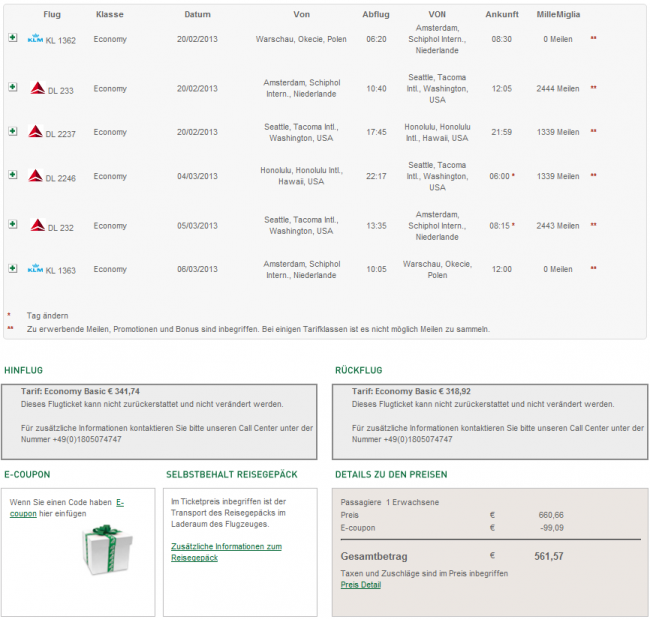Image resolution: width=650 pixels, height=619 pixels.
Task: Click Delta logo on DL 2246 row
Action: (36, 176)
